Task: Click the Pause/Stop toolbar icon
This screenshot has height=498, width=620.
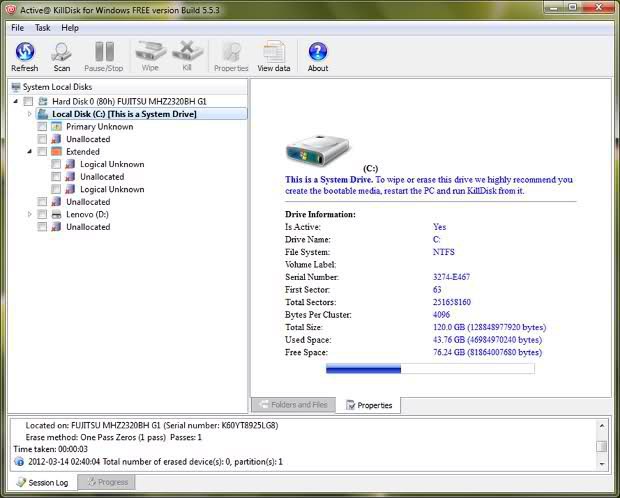Action: [x=104, y=54]
